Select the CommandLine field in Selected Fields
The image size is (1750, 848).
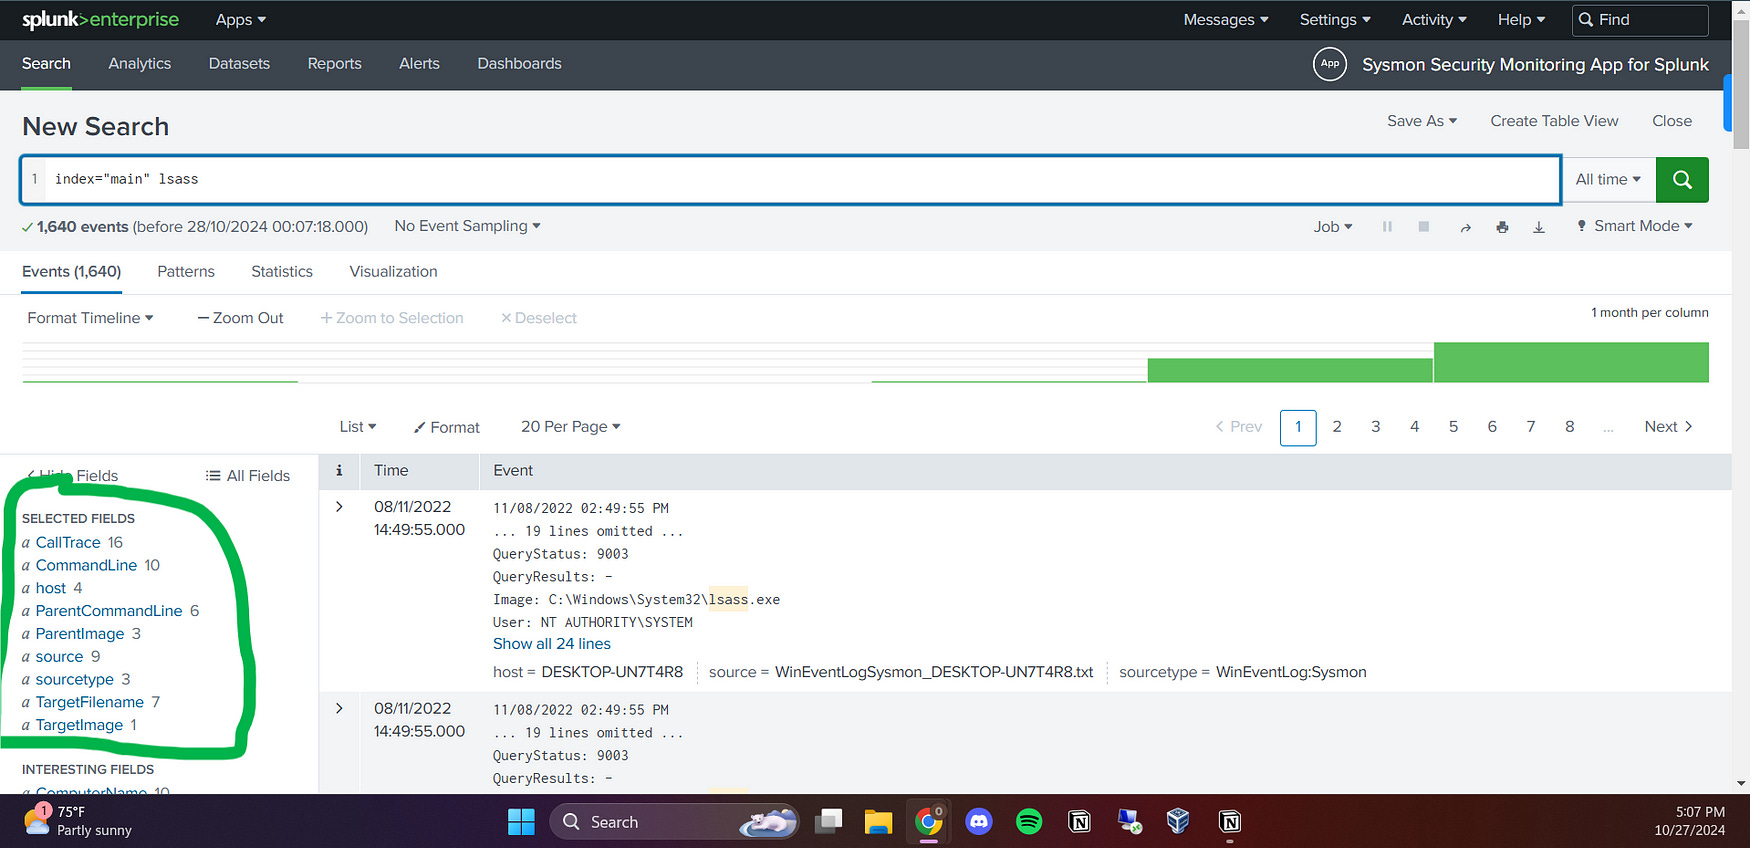point(86,565)
